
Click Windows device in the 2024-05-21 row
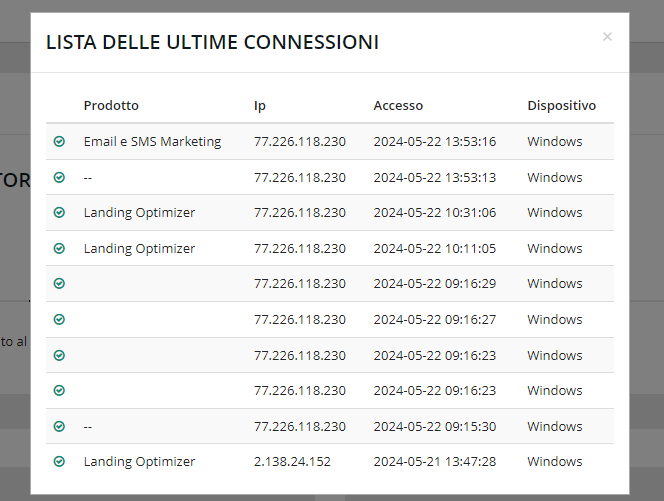coord(554,462)
